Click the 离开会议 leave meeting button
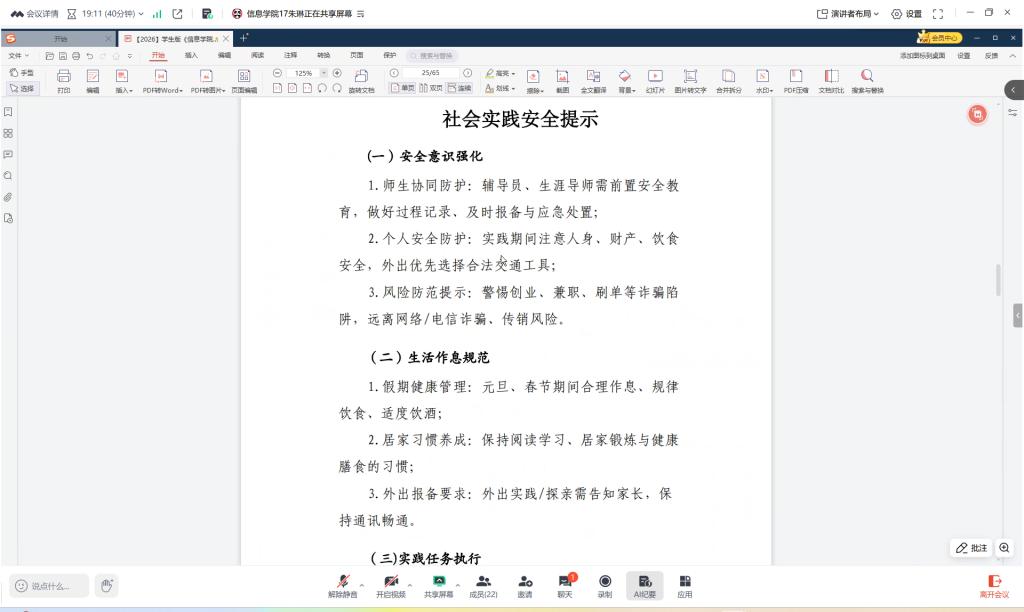Viewport: 1024px width, 612px height. click(994, 585)
